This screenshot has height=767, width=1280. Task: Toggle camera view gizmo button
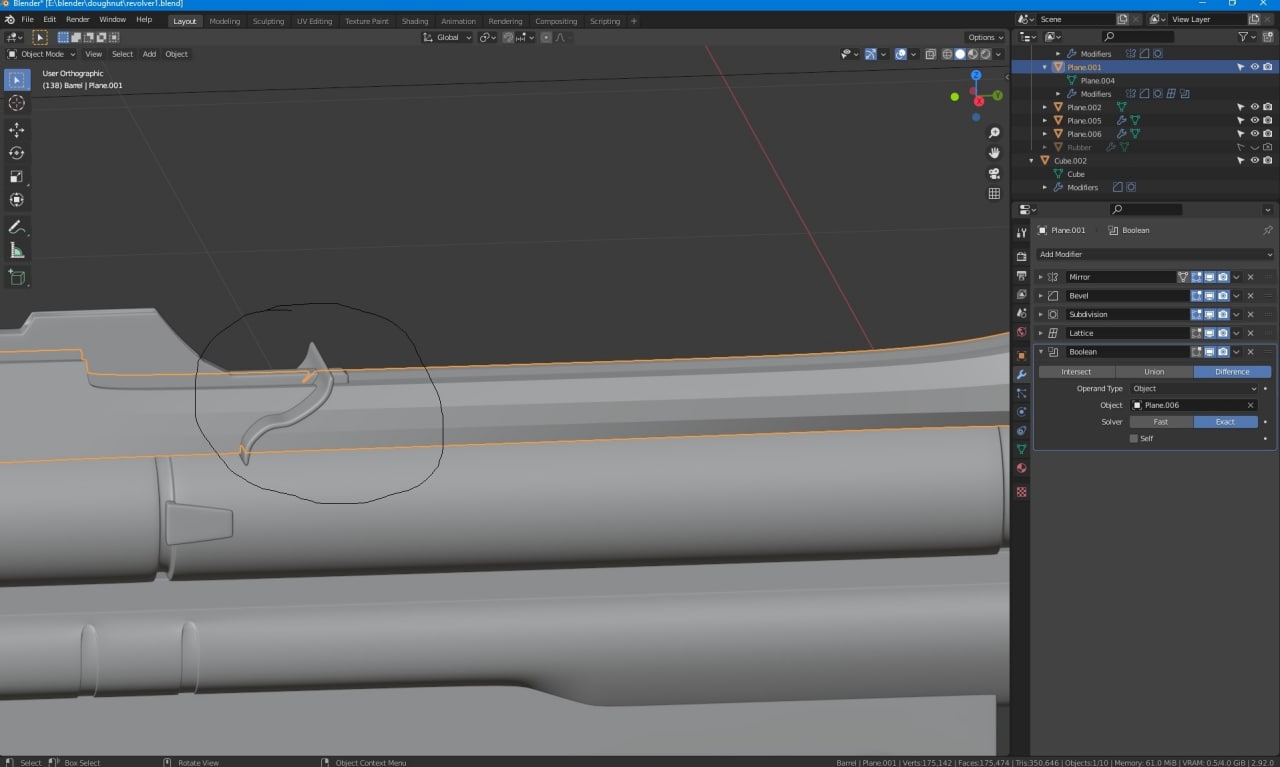click(994, 173)
